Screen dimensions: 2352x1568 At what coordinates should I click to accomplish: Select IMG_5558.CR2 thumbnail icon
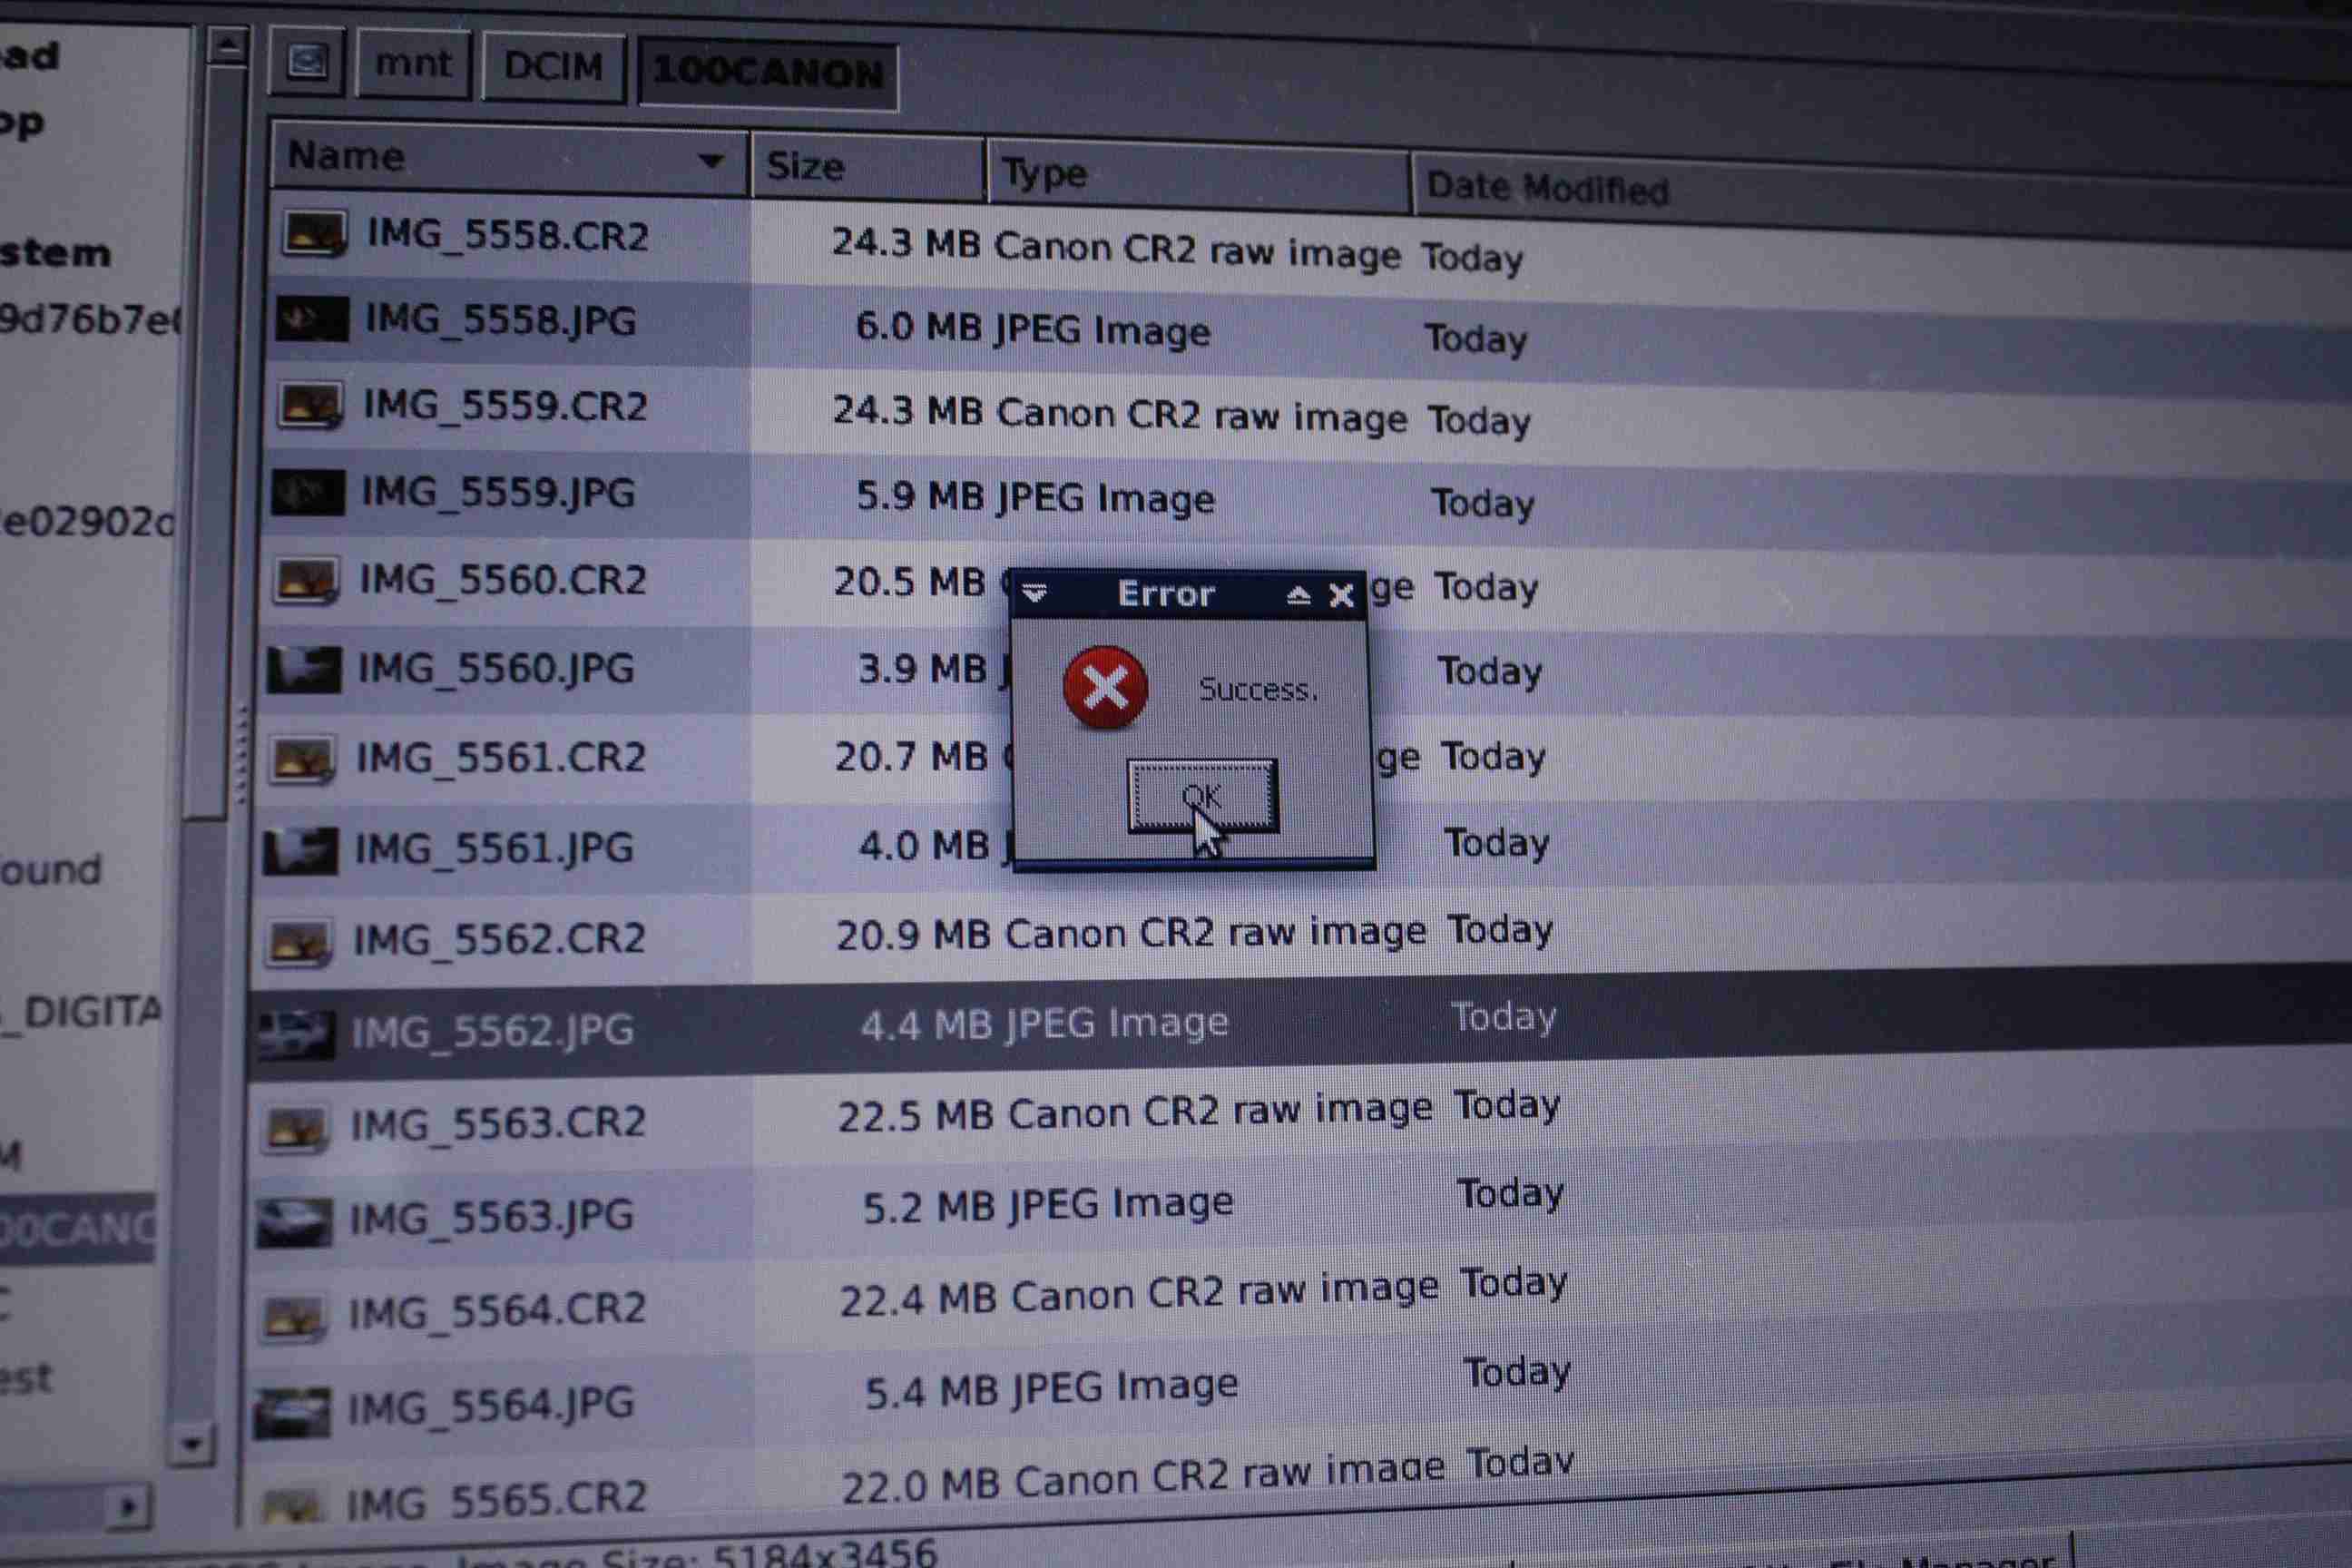click(314, 233)
